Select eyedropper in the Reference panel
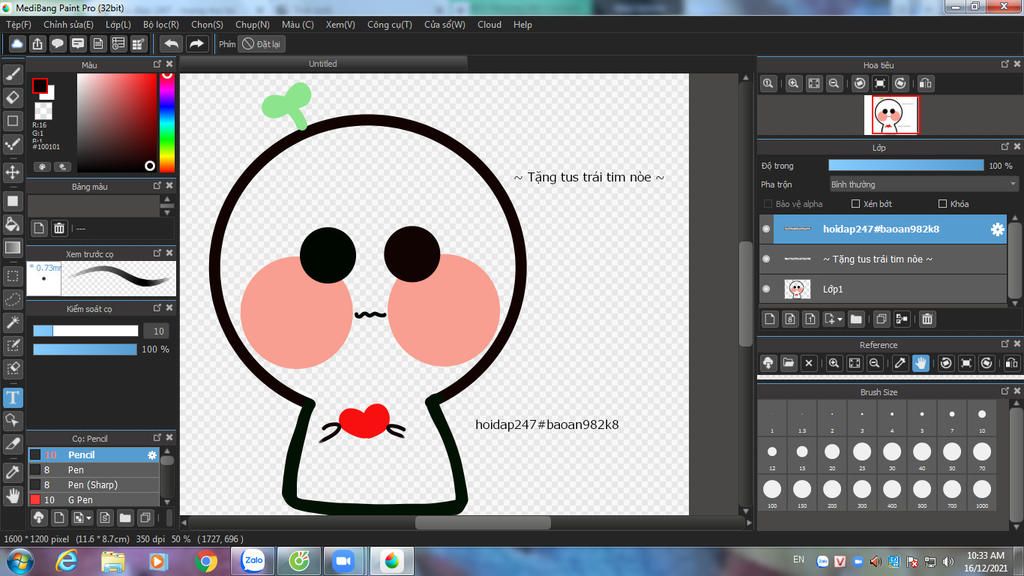1024x576 pixels. [x=900, y=363]
